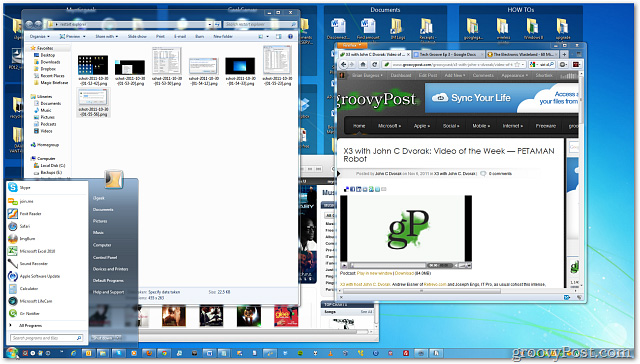Open Calculator from the Start menu

pyautogui.click(x=47, y=289)
